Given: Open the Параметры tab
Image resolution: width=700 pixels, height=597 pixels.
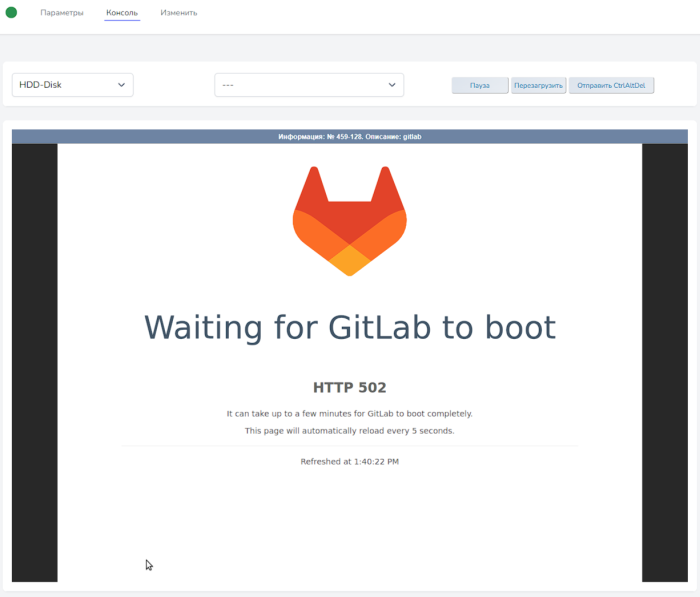Looking at the screenshot, I should point(62,13).
